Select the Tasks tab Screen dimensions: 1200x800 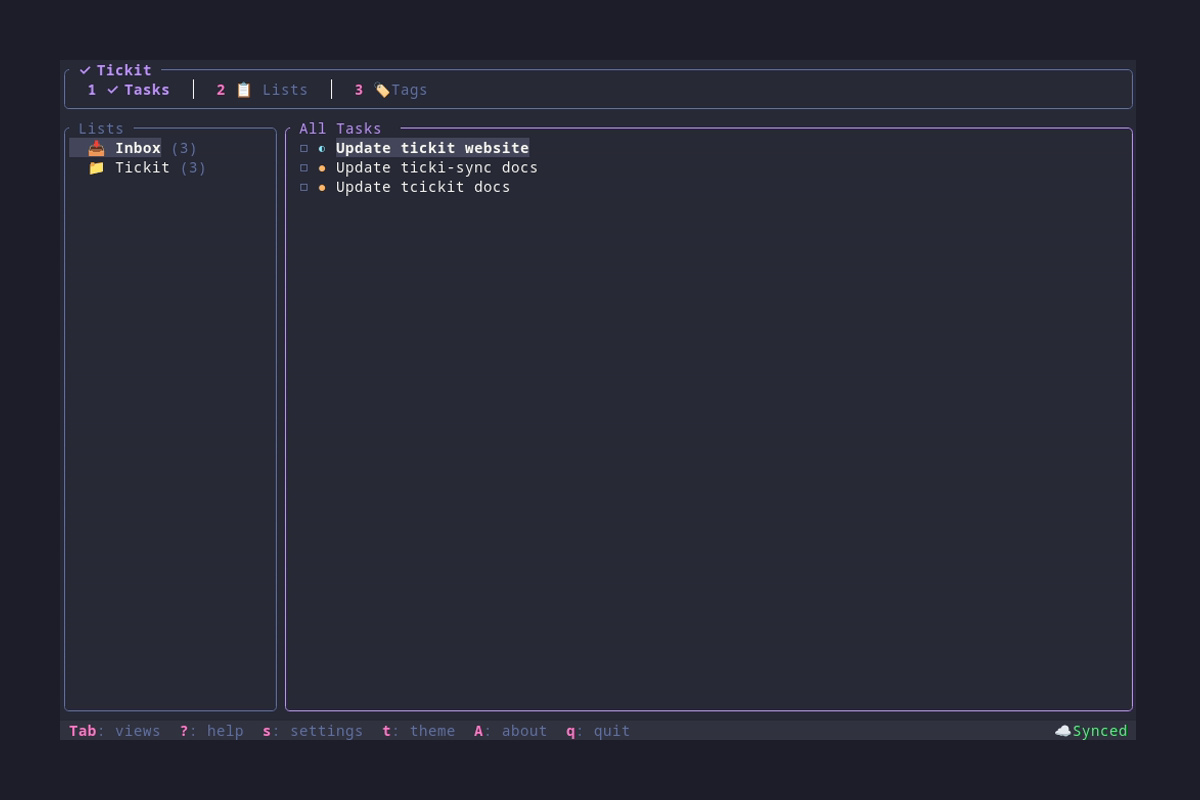(x=146, y=89)
